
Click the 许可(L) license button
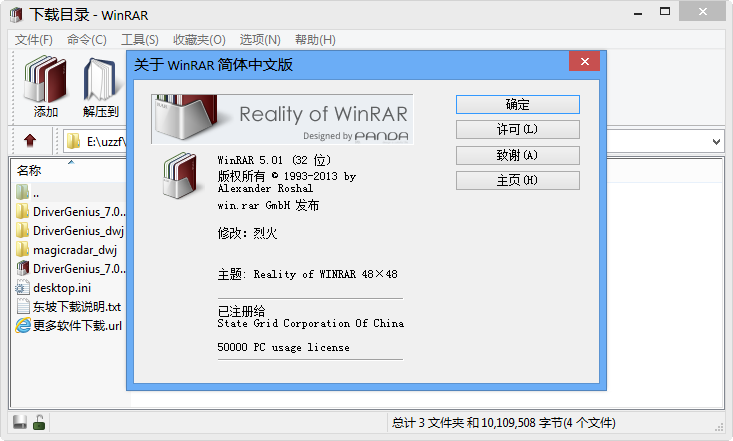(517, 130)
